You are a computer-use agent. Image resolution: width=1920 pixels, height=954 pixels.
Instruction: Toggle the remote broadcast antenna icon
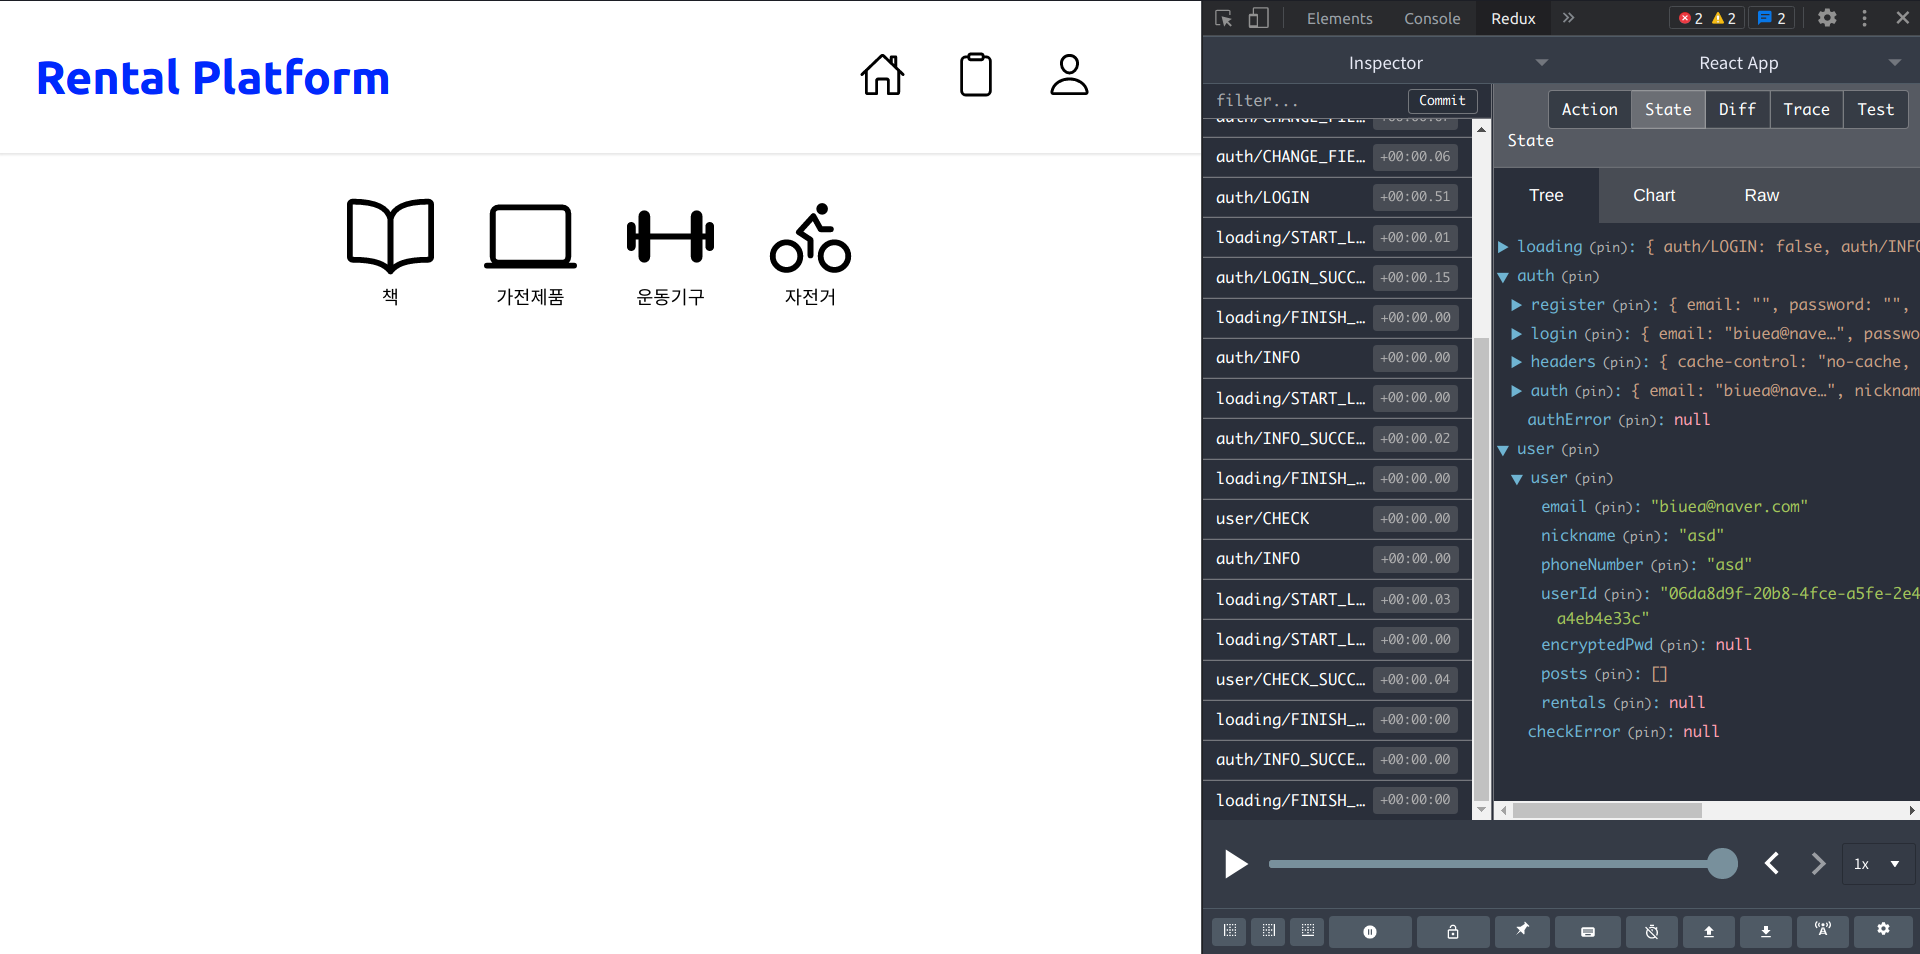[1823, 931]
